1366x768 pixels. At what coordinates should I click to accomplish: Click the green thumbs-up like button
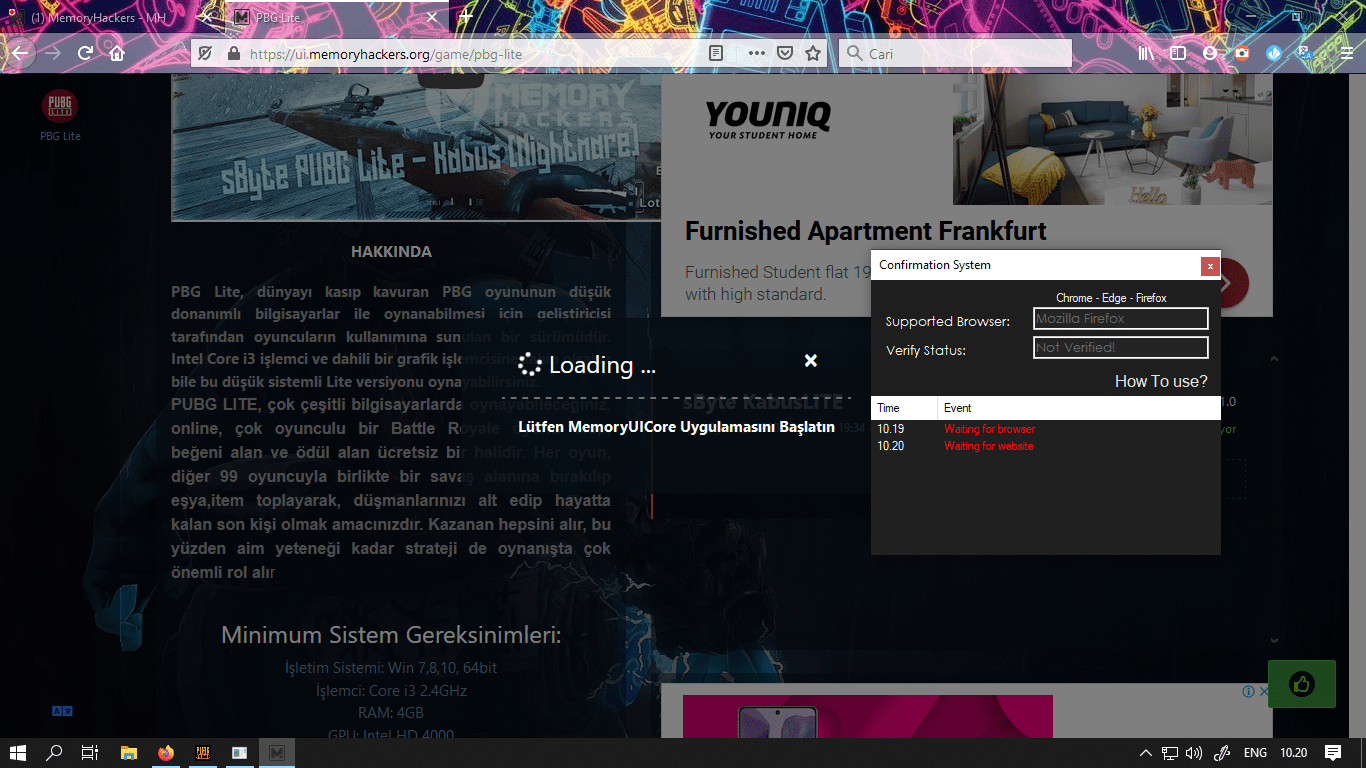tap(1302, 684)
